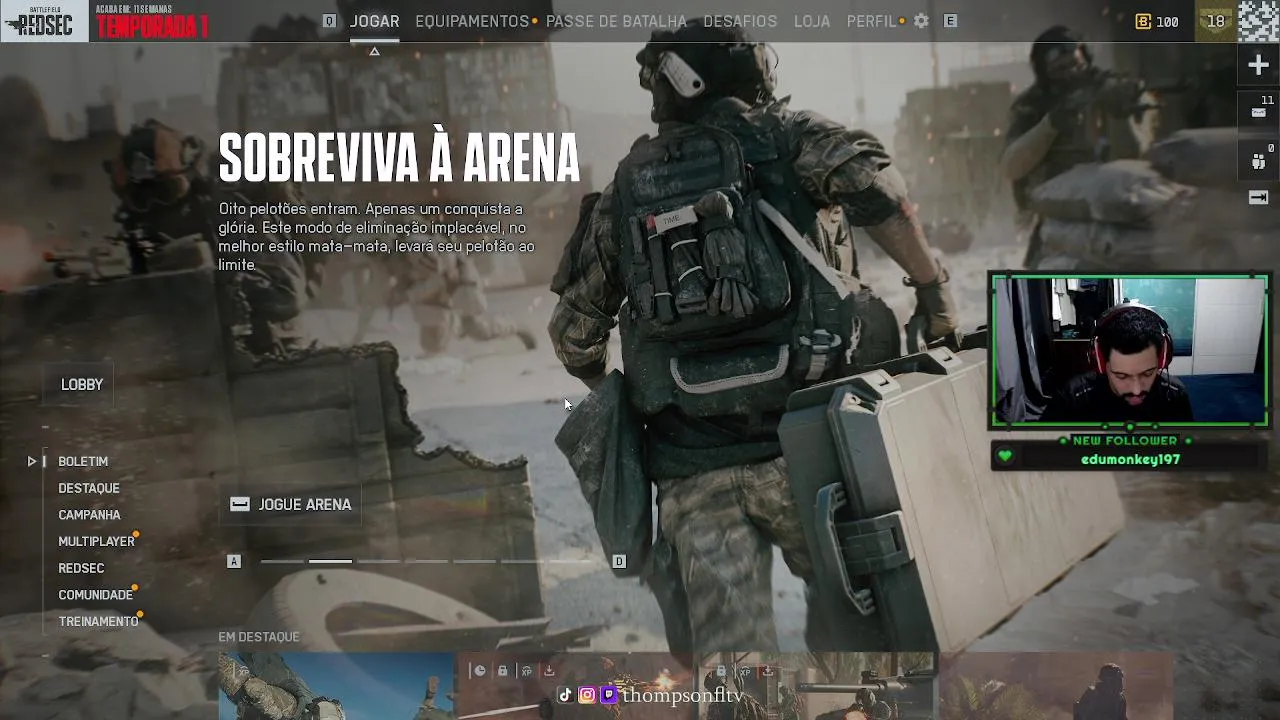
Task: Click the Q key previous-tab icon
Action: tap(329, 21)
